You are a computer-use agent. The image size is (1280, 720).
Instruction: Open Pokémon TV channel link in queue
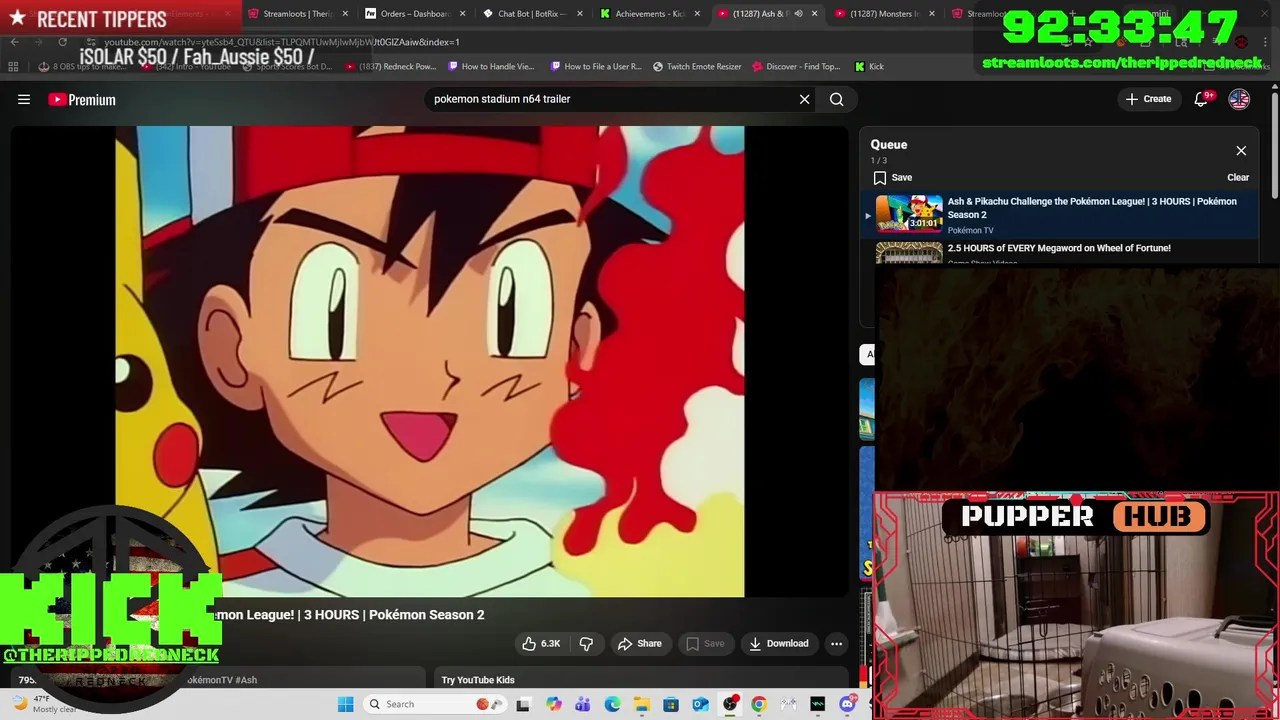click(970, 230)
